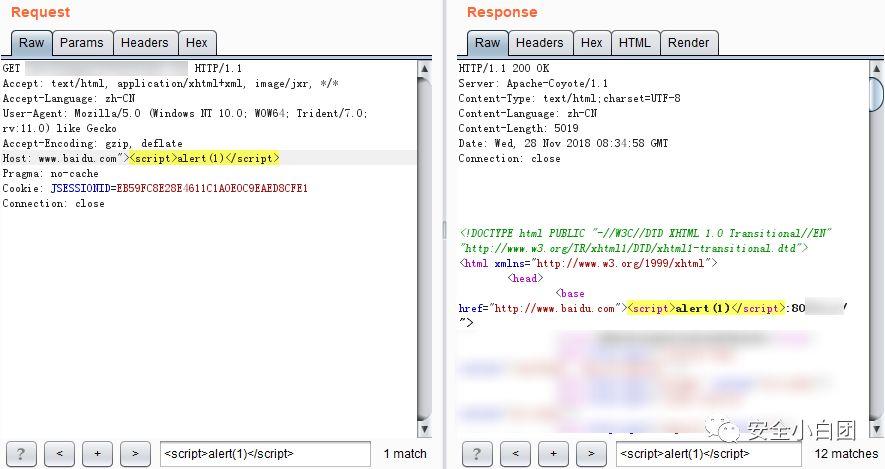Click the 'Pragma: no-cache' request header

[51, 173]
